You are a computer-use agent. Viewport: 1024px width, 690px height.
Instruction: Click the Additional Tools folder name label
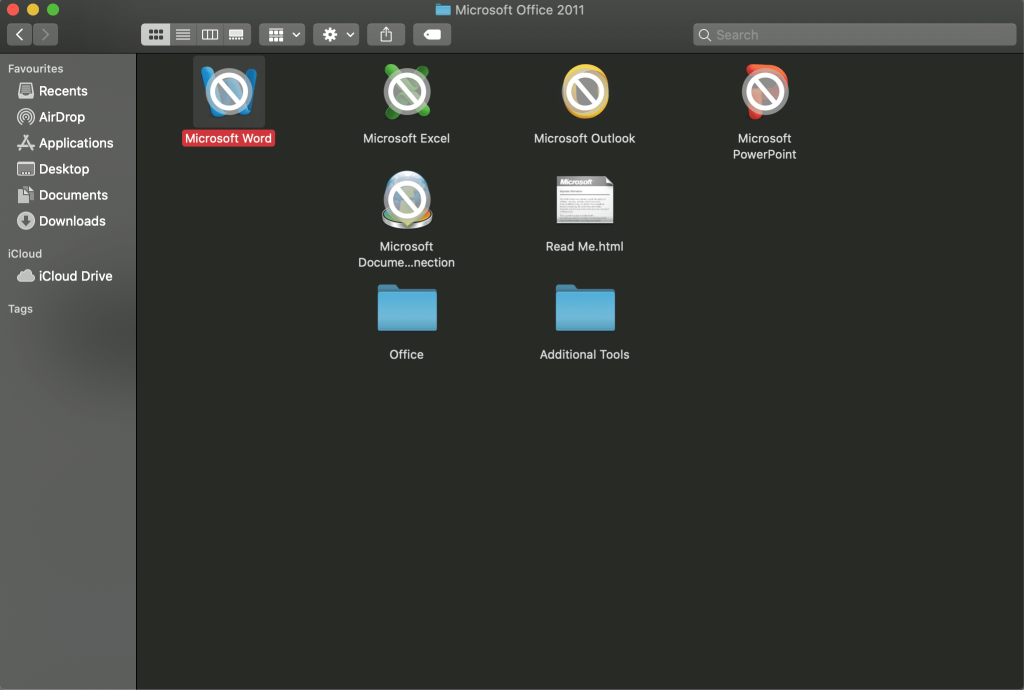tap(584, 354)
